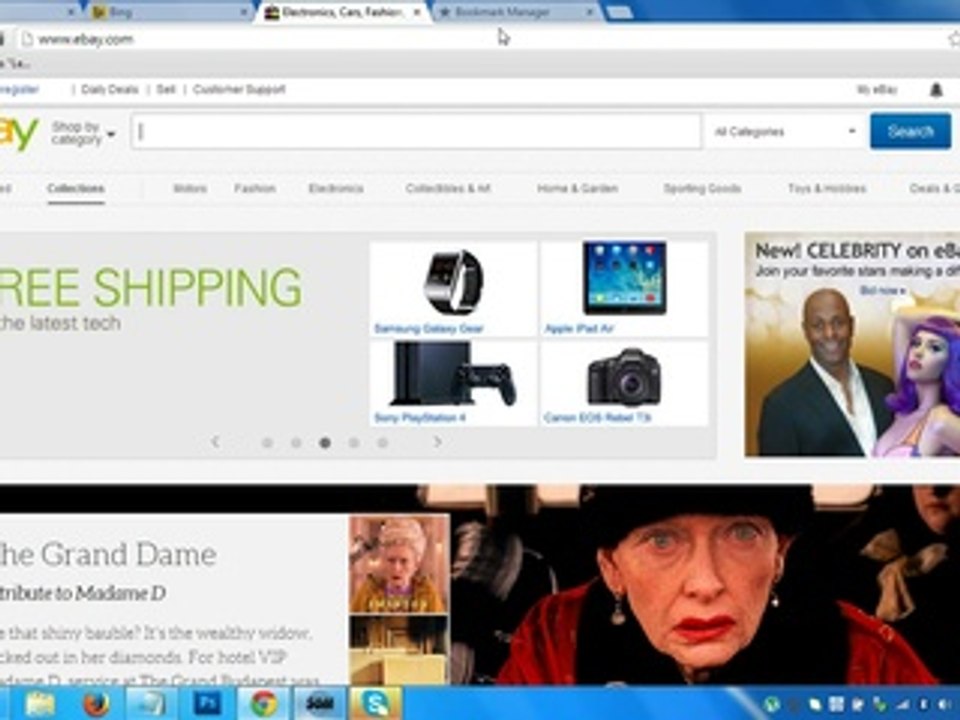This screenshot has width=960, height=720.
Task: Open the file explorer folder in taskbar
Action: click(x=40, y=704)
